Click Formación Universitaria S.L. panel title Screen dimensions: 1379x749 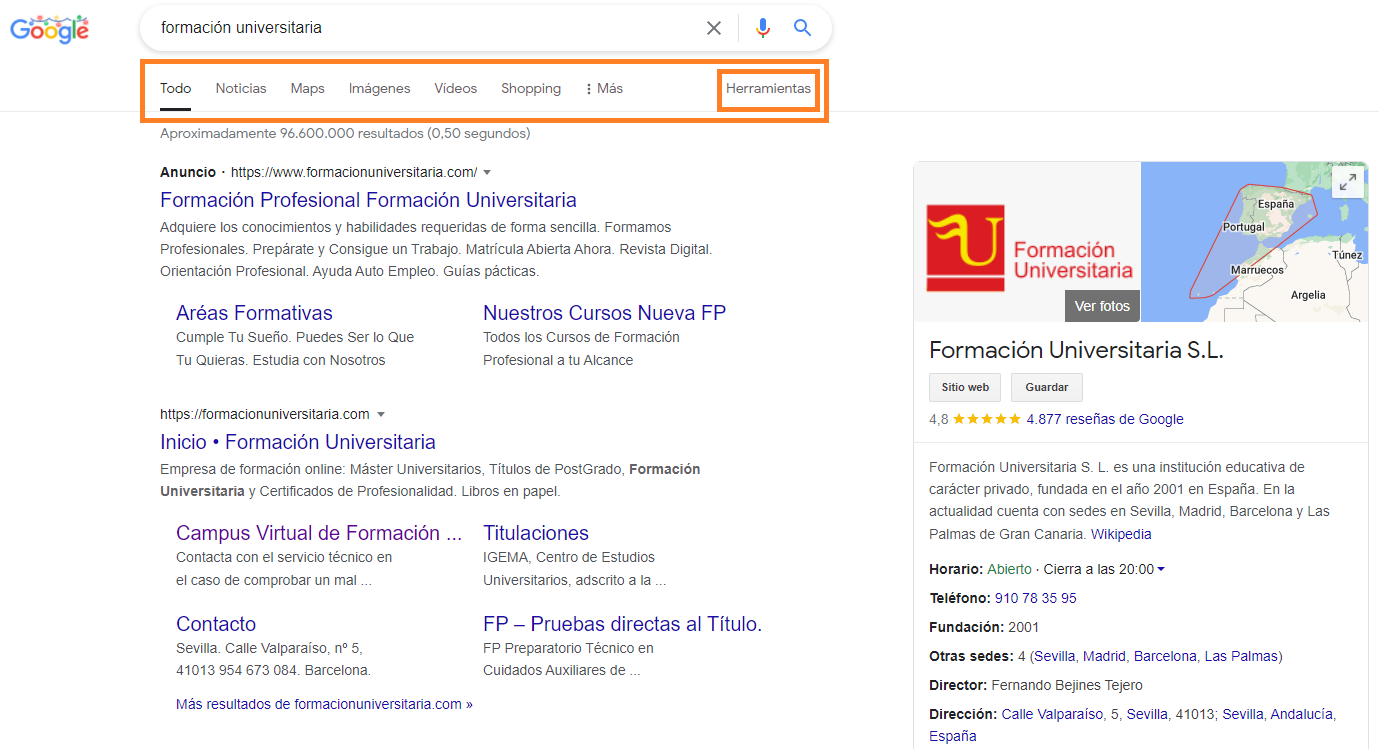tap(1076, 350)
